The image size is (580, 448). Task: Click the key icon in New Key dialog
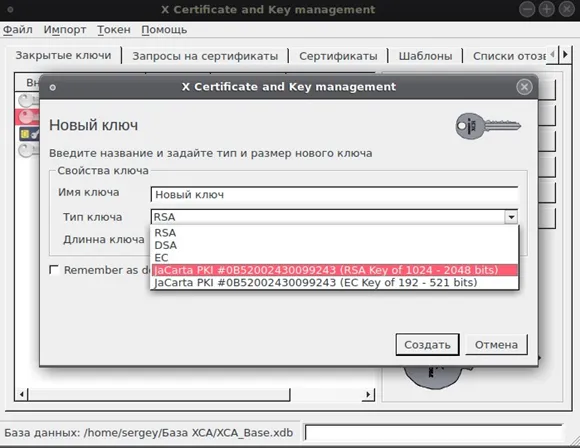click(488, 126)
